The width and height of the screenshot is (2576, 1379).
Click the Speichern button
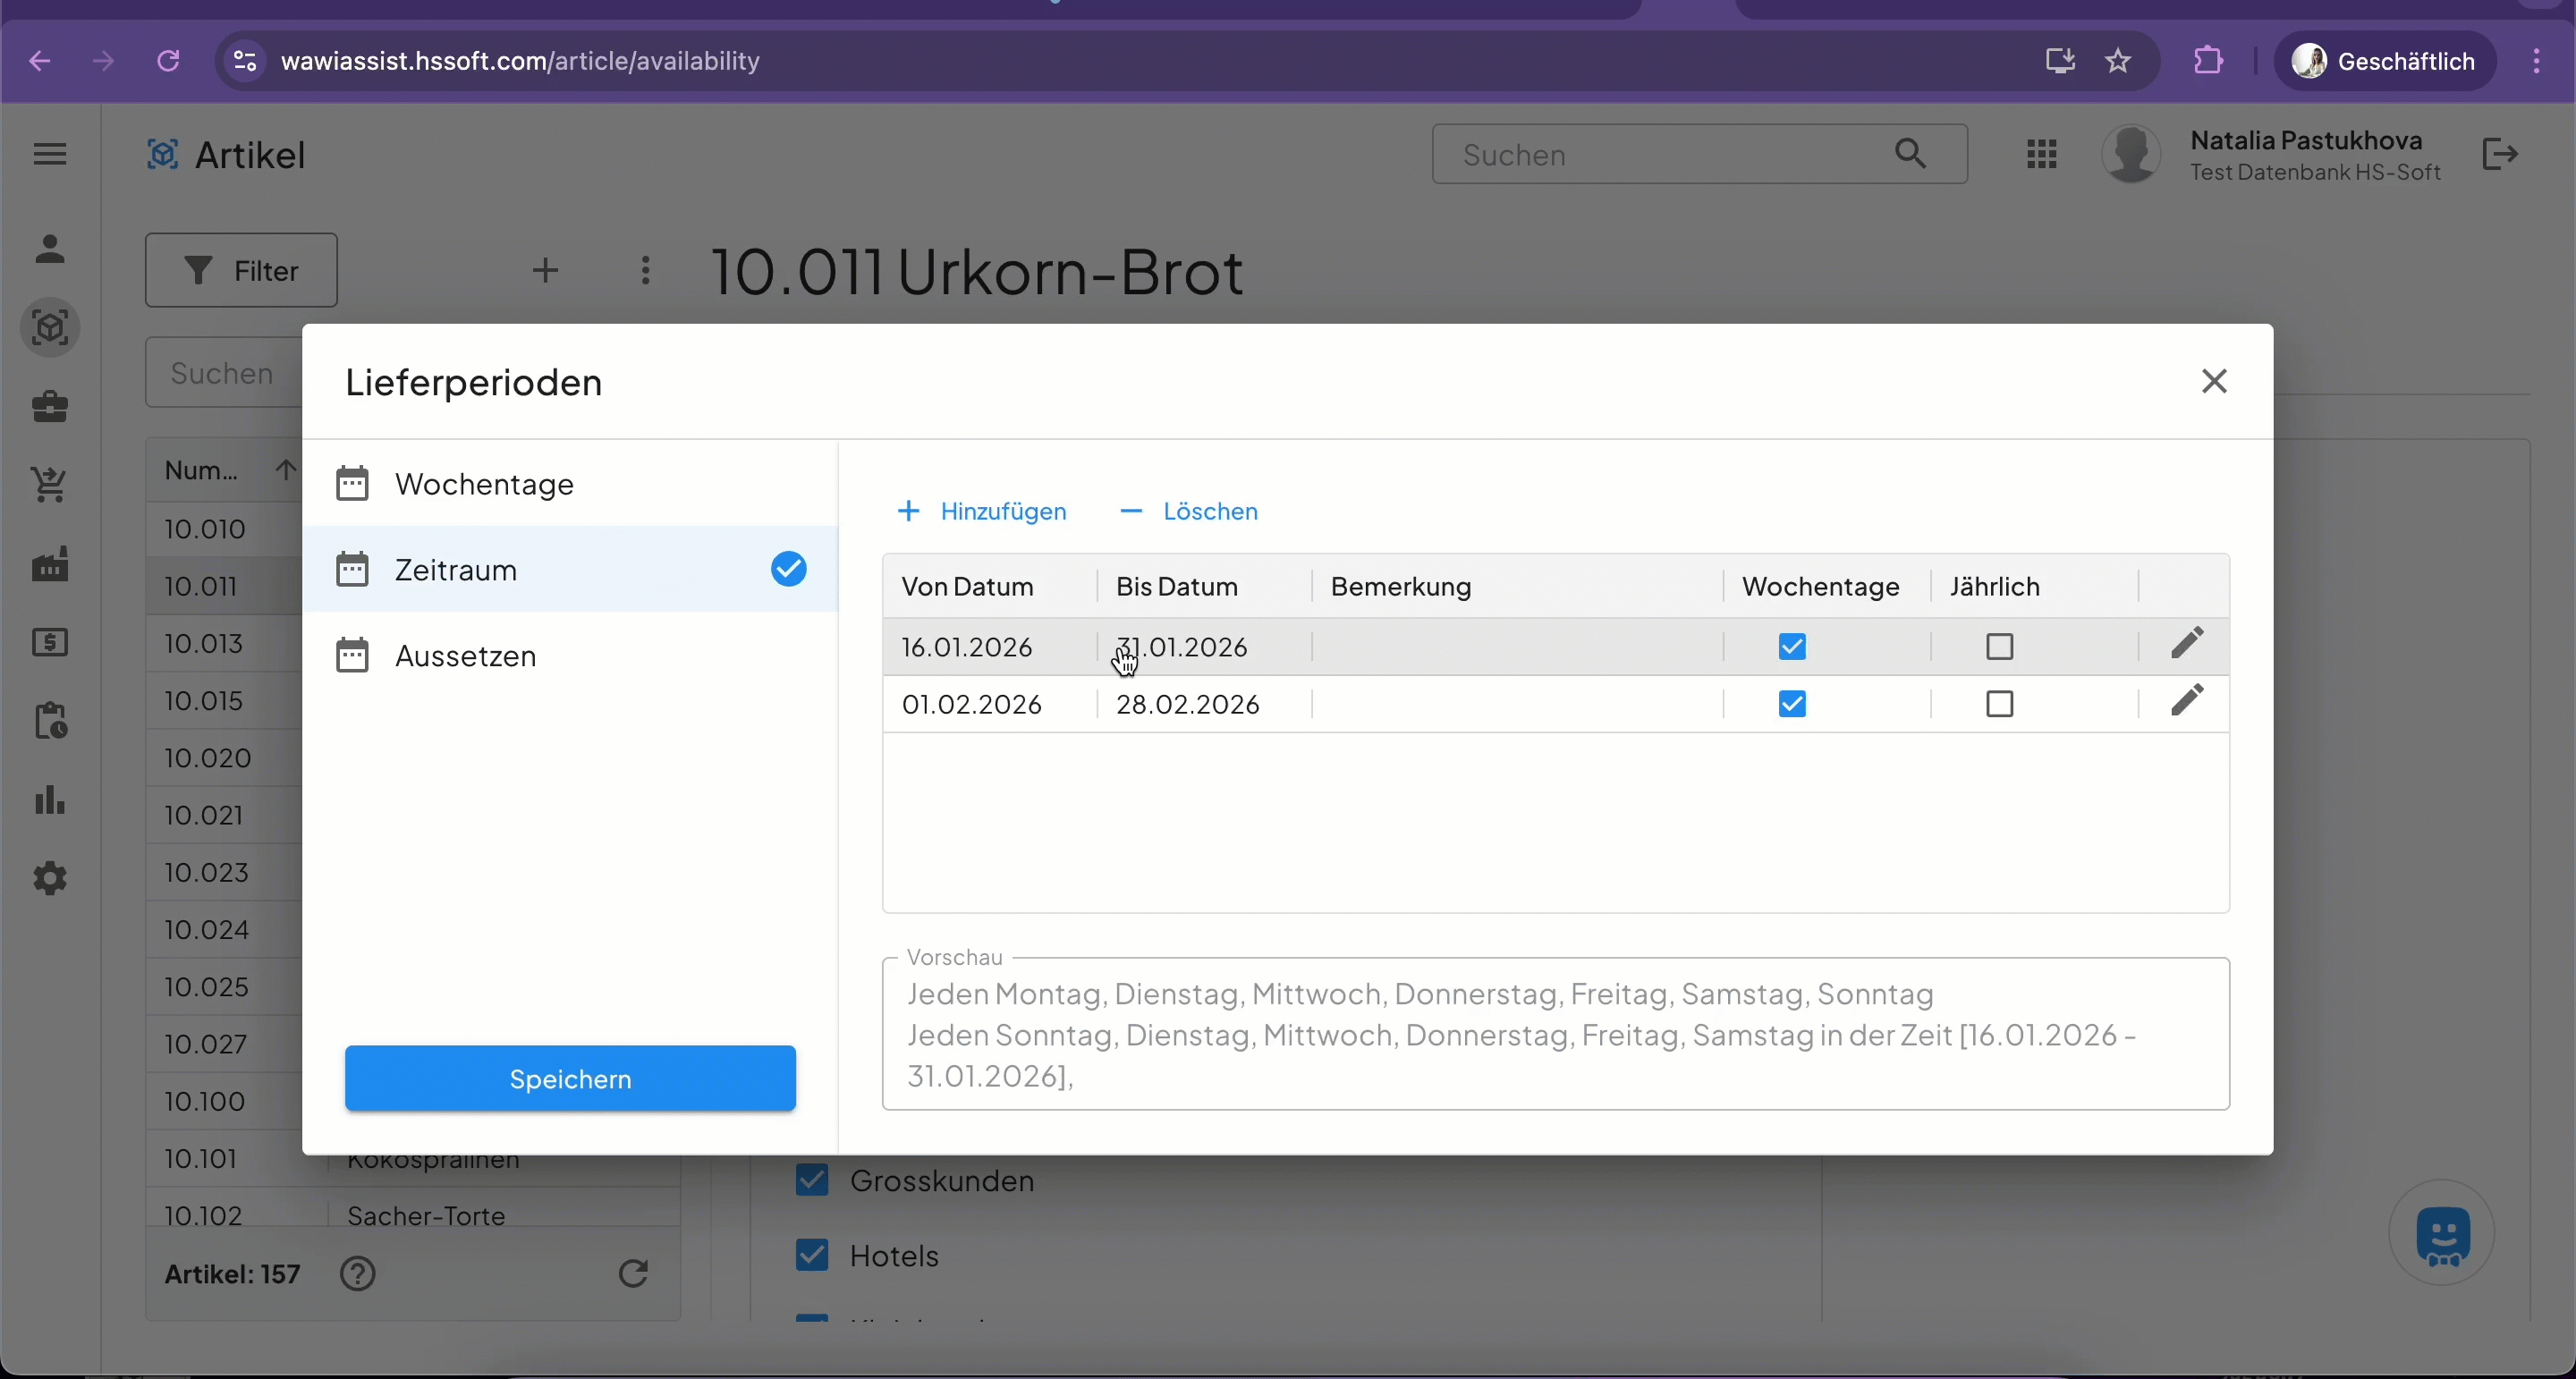pyautogui.click(x=570, y=1079)
